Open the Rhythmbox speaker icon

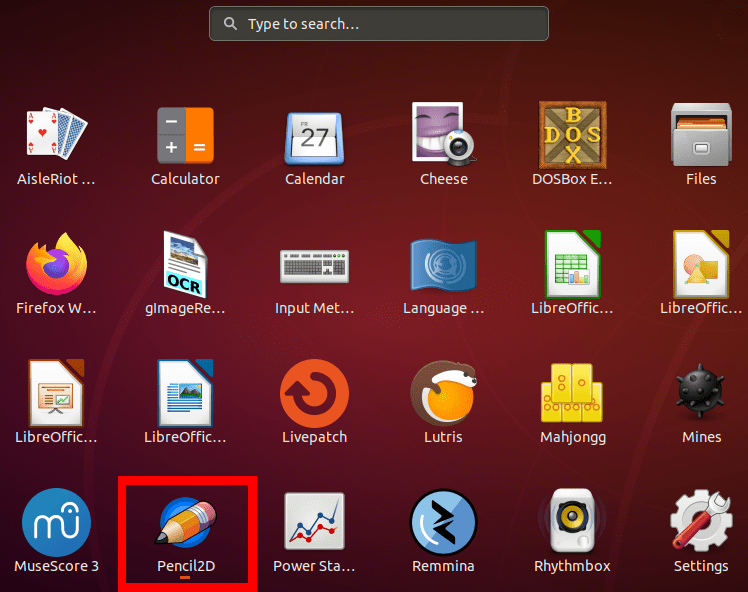pos(572,520)
